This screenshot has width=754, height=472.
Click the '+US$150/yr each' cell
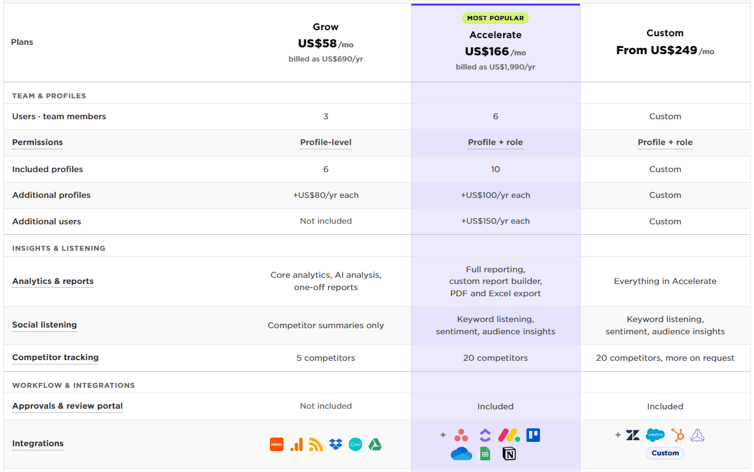click(495, 221)
